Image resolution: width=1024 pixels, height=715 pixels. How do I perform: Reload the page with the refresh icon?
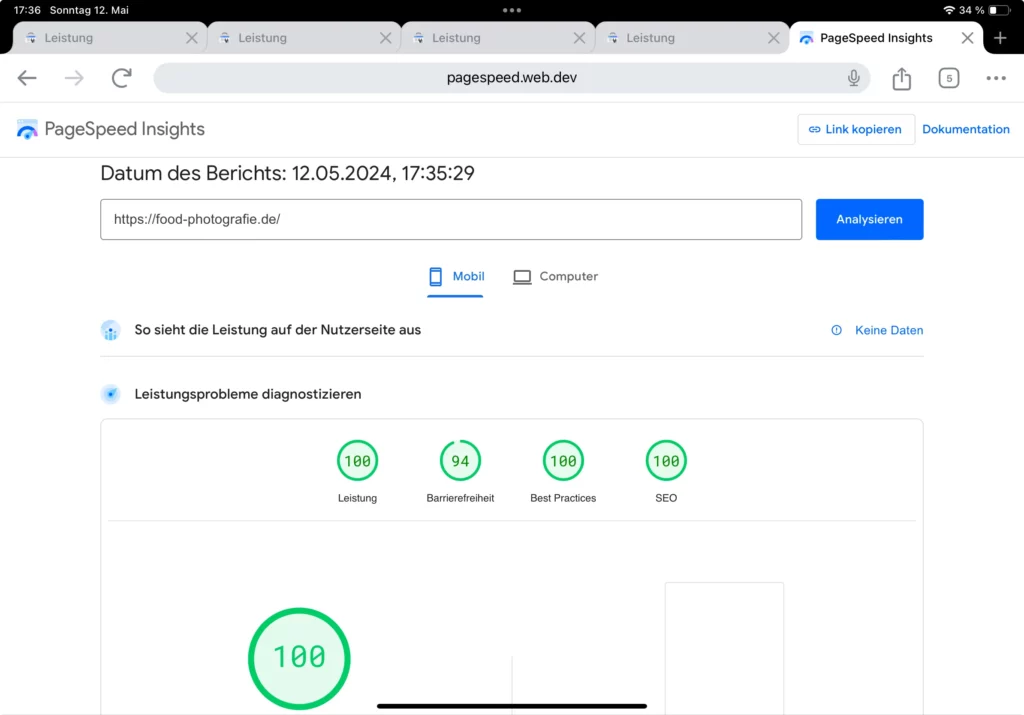click(121, 78)
